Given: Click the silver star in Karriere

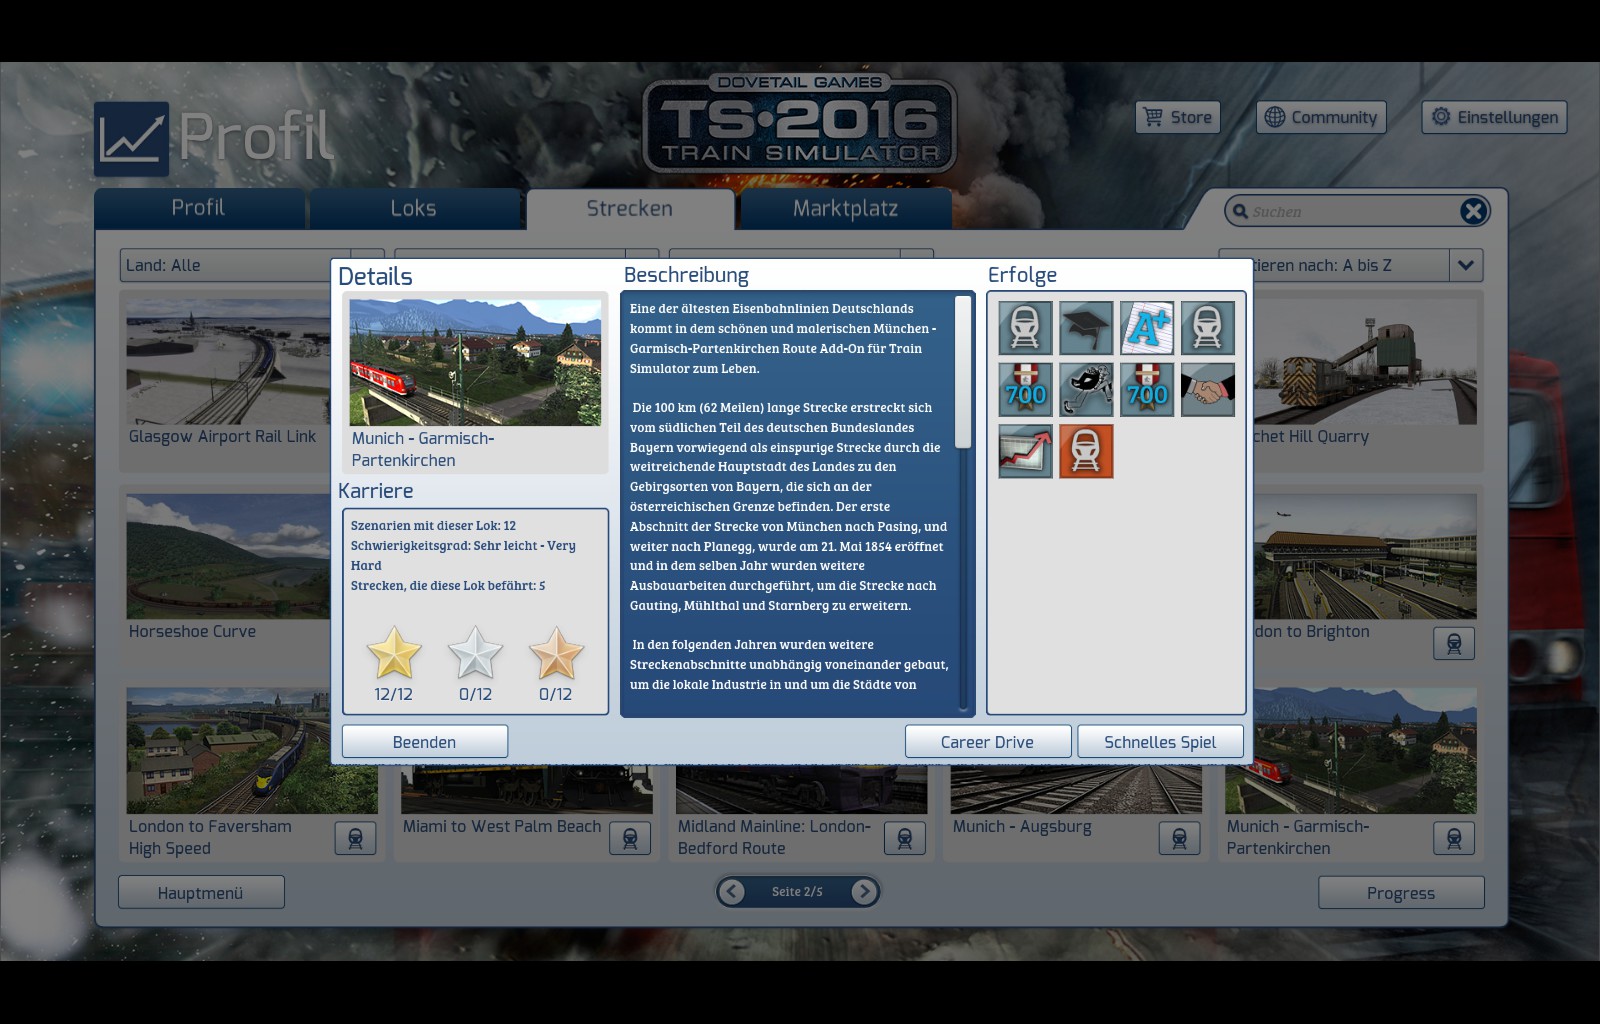Looking at the screenshot, I should 475,653.
